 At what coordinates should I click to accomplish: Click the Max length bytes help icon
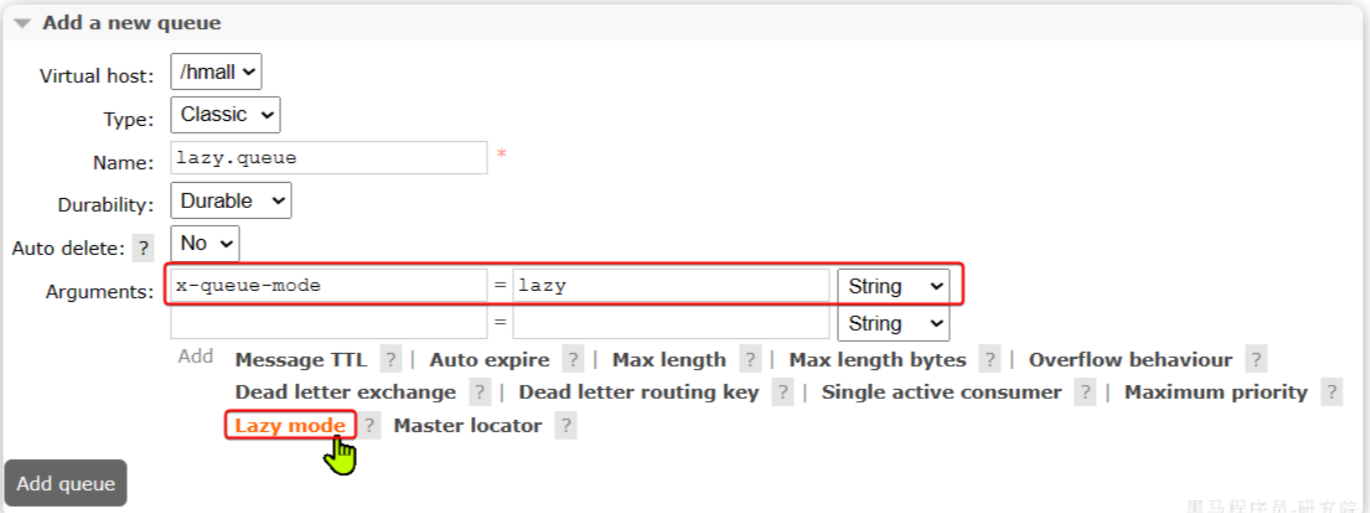[x=990, y=360]
